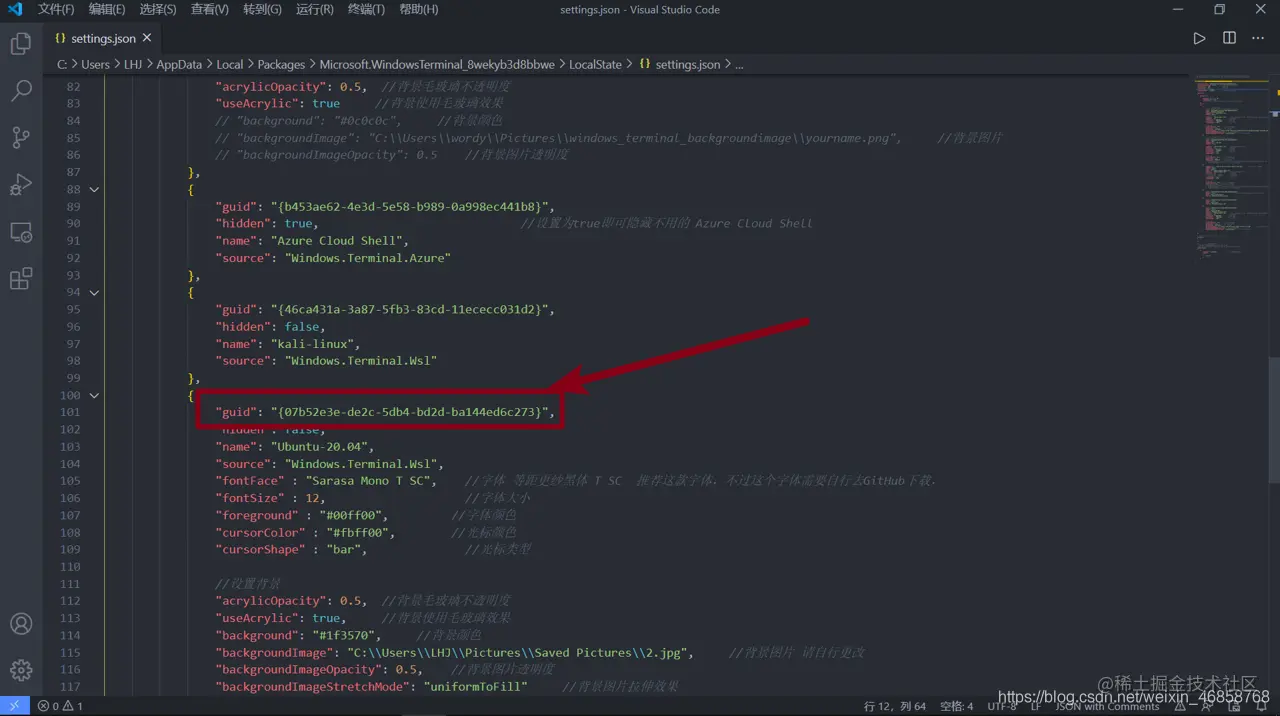The height and width of the screenshot is (716, 1280).
Task: Open the Run and Debug view
Action: point(21,185)
